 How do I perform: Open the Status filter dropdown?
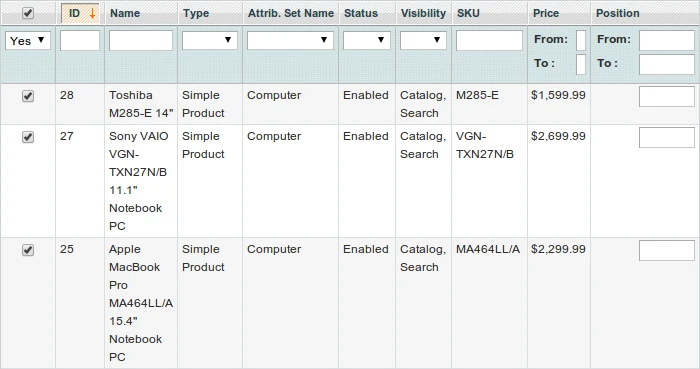click(367, 40)
